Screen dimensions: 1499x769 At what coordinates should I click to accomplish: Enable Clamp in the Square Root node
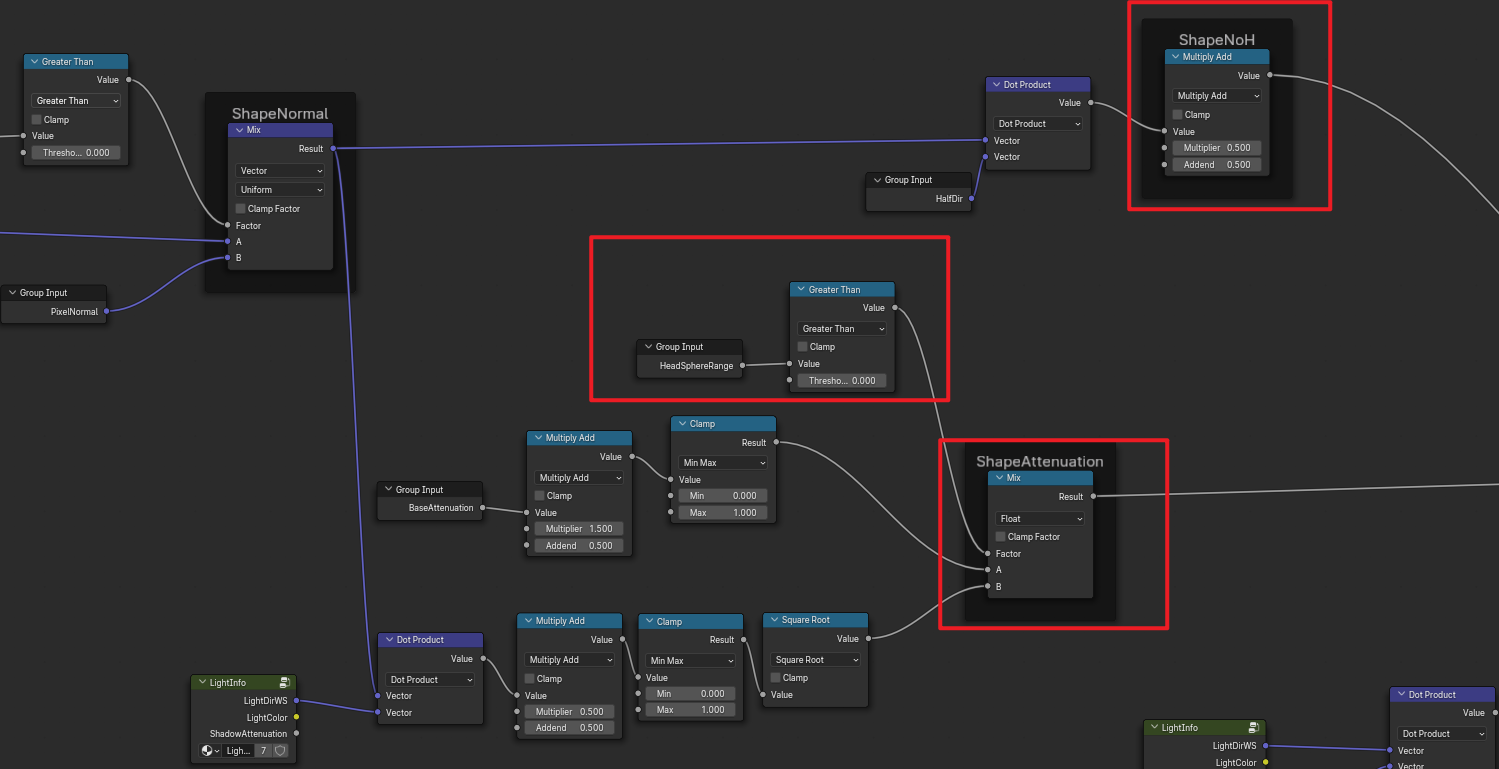coord(775,678)
